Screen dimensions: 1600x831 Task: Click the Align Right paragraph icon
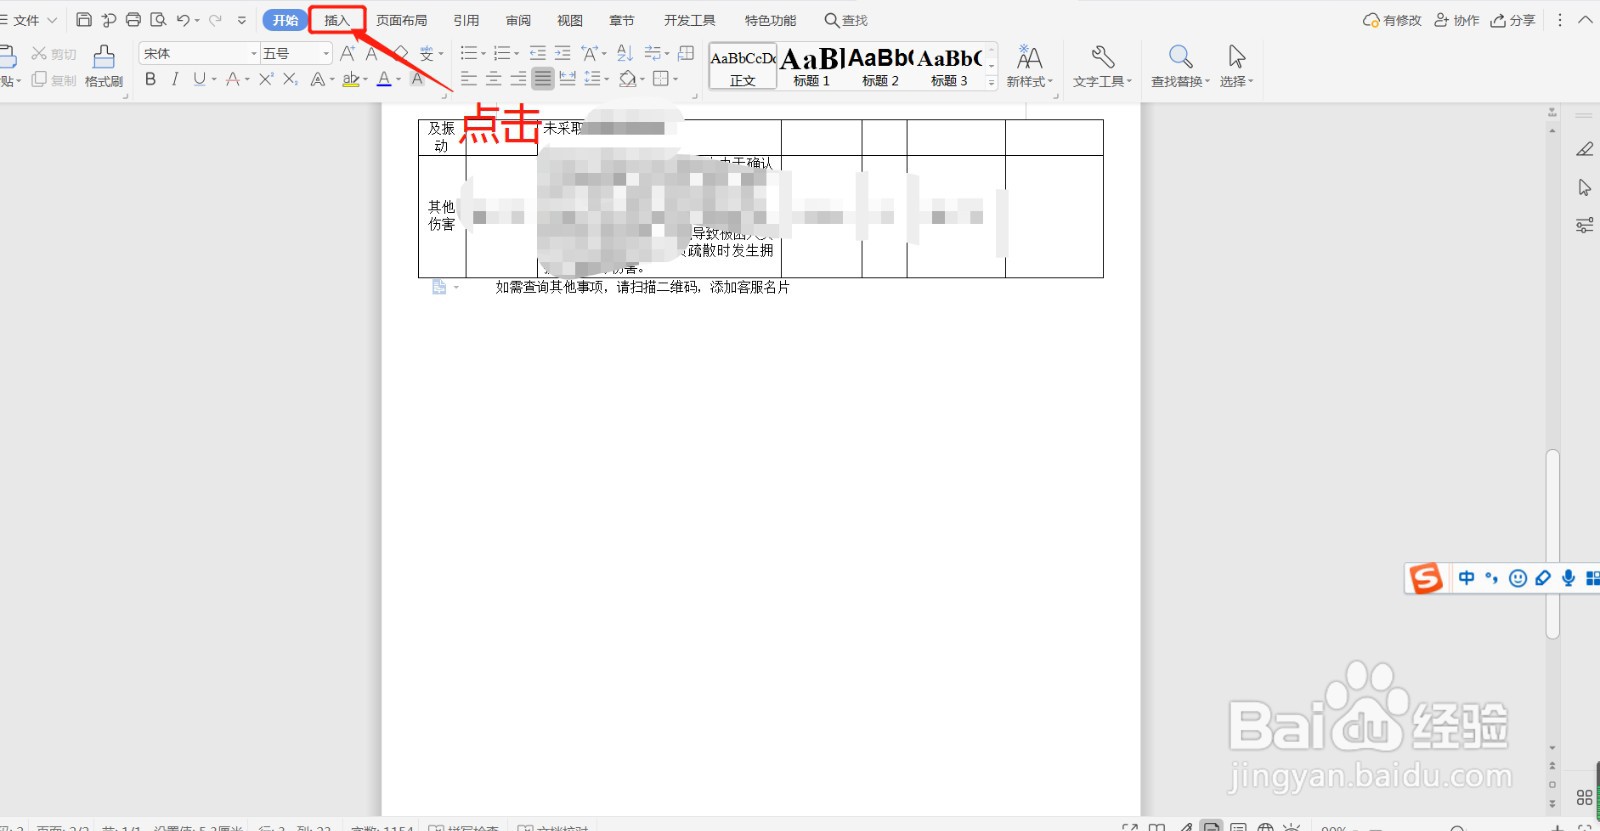tap(518, 79)
